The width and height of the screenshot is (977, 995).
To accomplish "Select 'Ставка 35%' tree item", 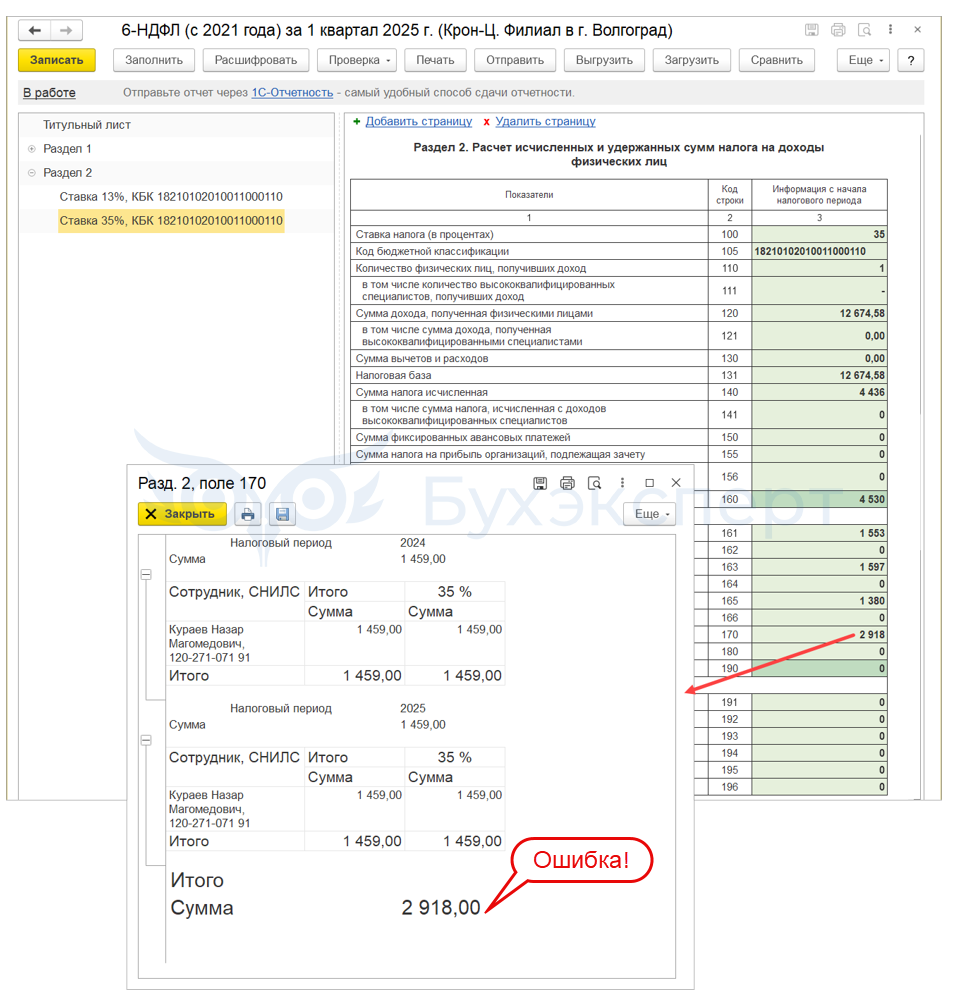I will [x=171, y=221].
